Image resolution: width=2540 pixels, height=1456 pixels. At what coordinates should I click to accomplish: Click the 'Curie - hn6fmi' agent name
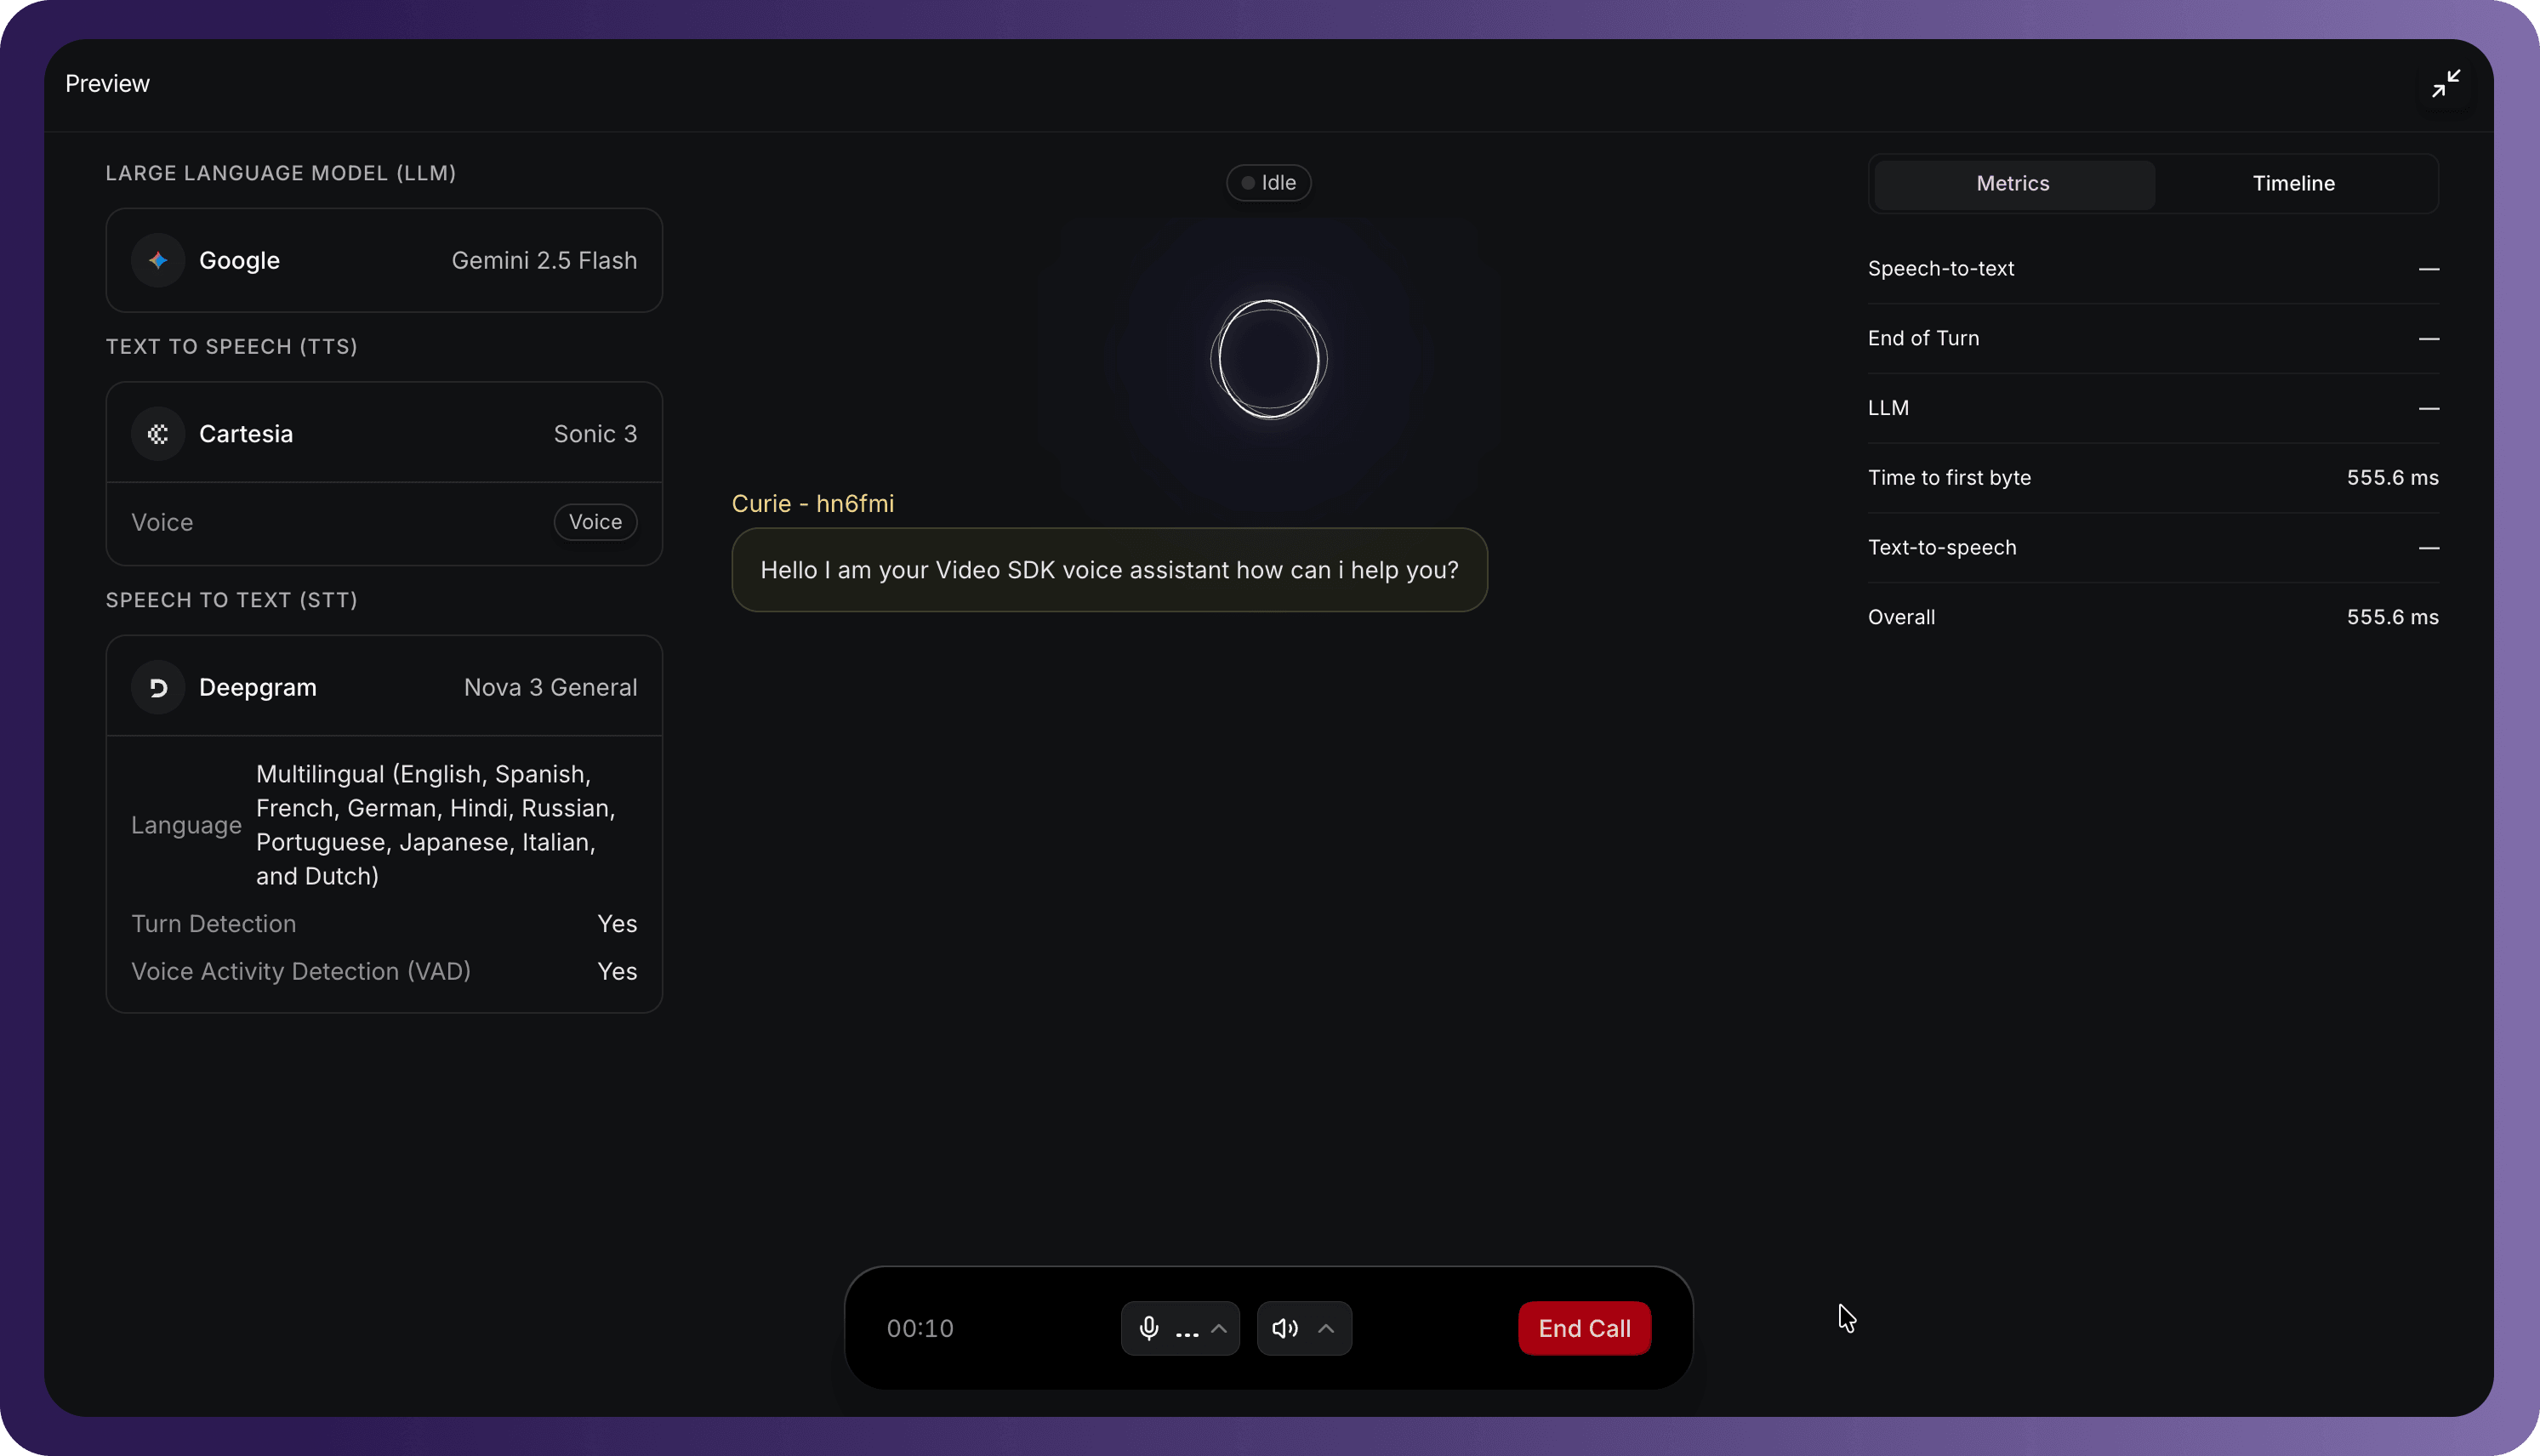[x=813, y=503]
